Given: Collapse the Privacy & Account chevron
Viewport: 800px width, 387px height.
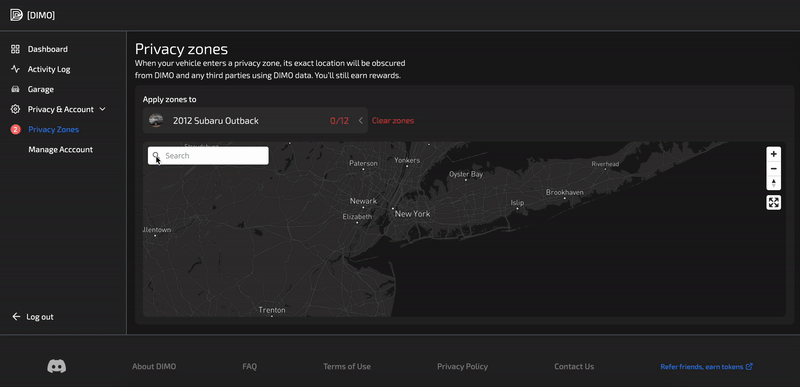Looking at the screenshot, I should 102,109.
